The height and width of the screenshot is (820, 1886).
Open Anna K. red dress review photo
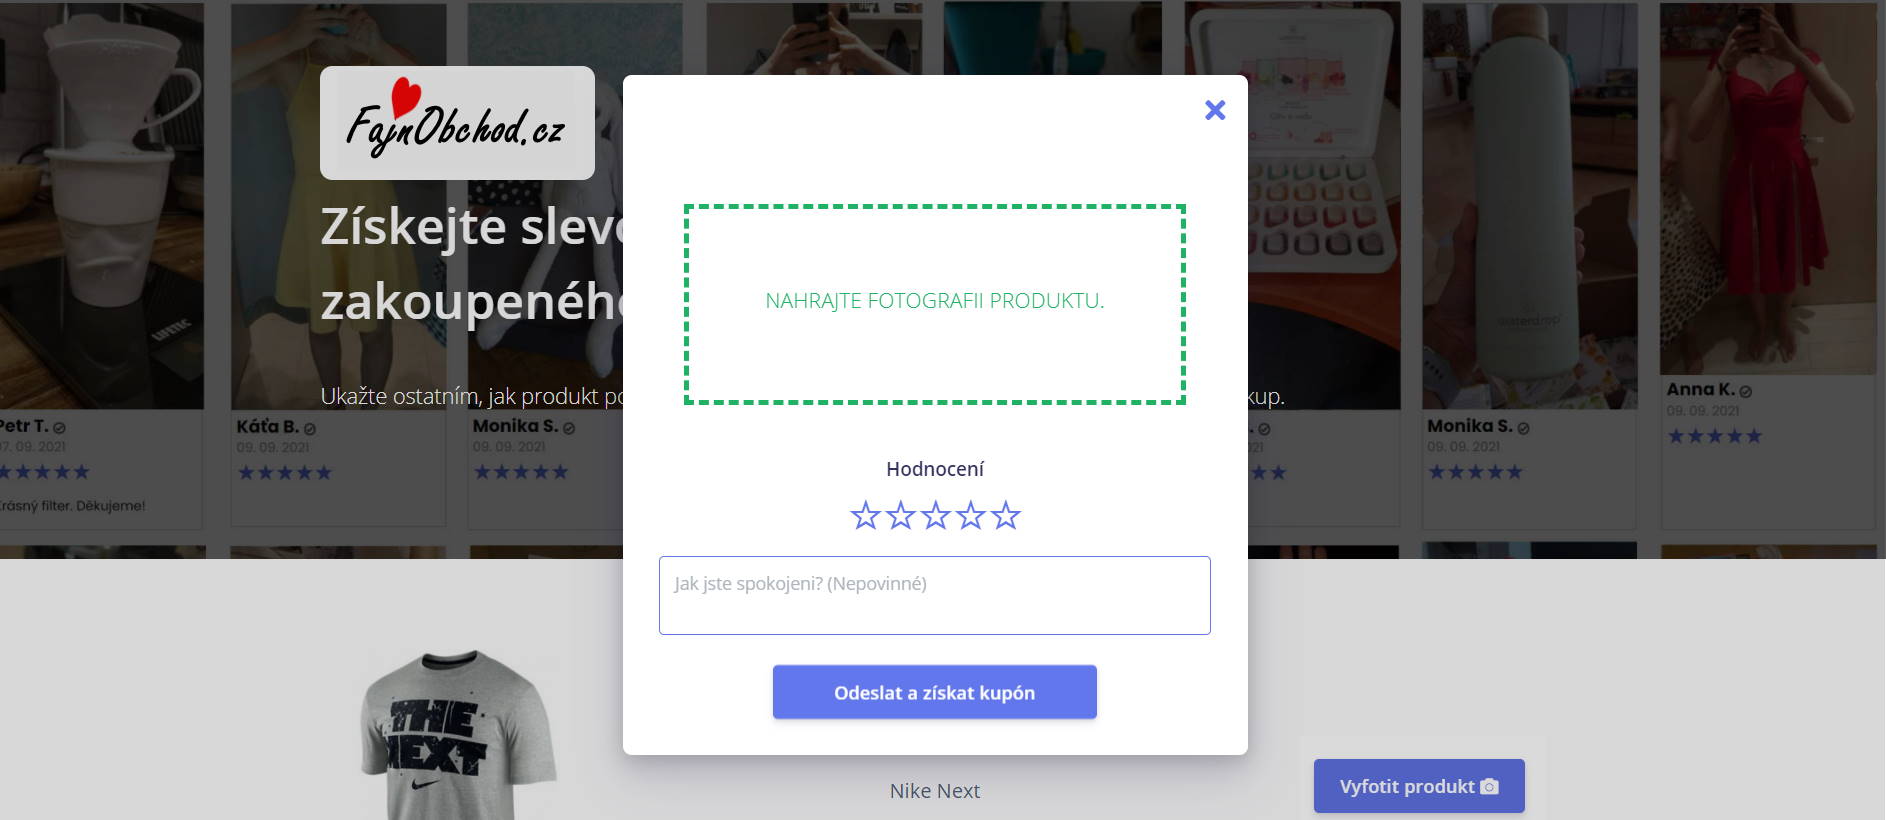coord(1768,188)
